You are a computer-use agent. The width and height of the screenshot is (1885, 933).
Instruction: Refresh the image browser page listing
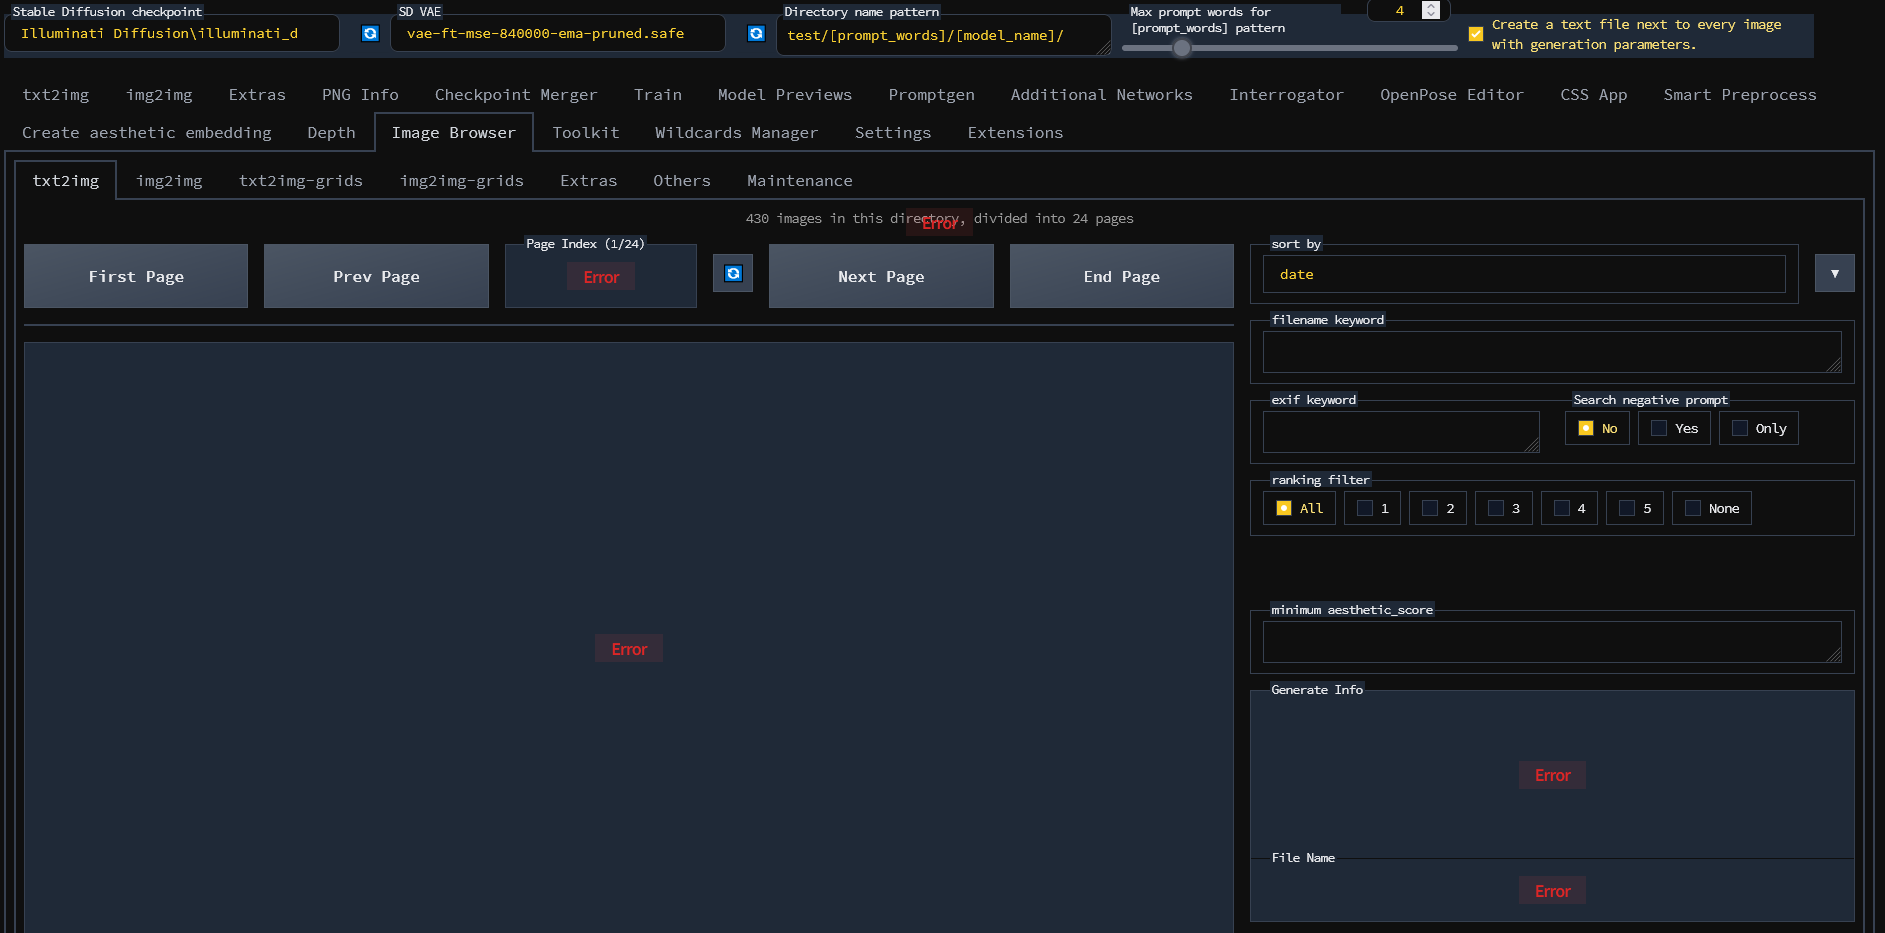(x=733, y=273)
